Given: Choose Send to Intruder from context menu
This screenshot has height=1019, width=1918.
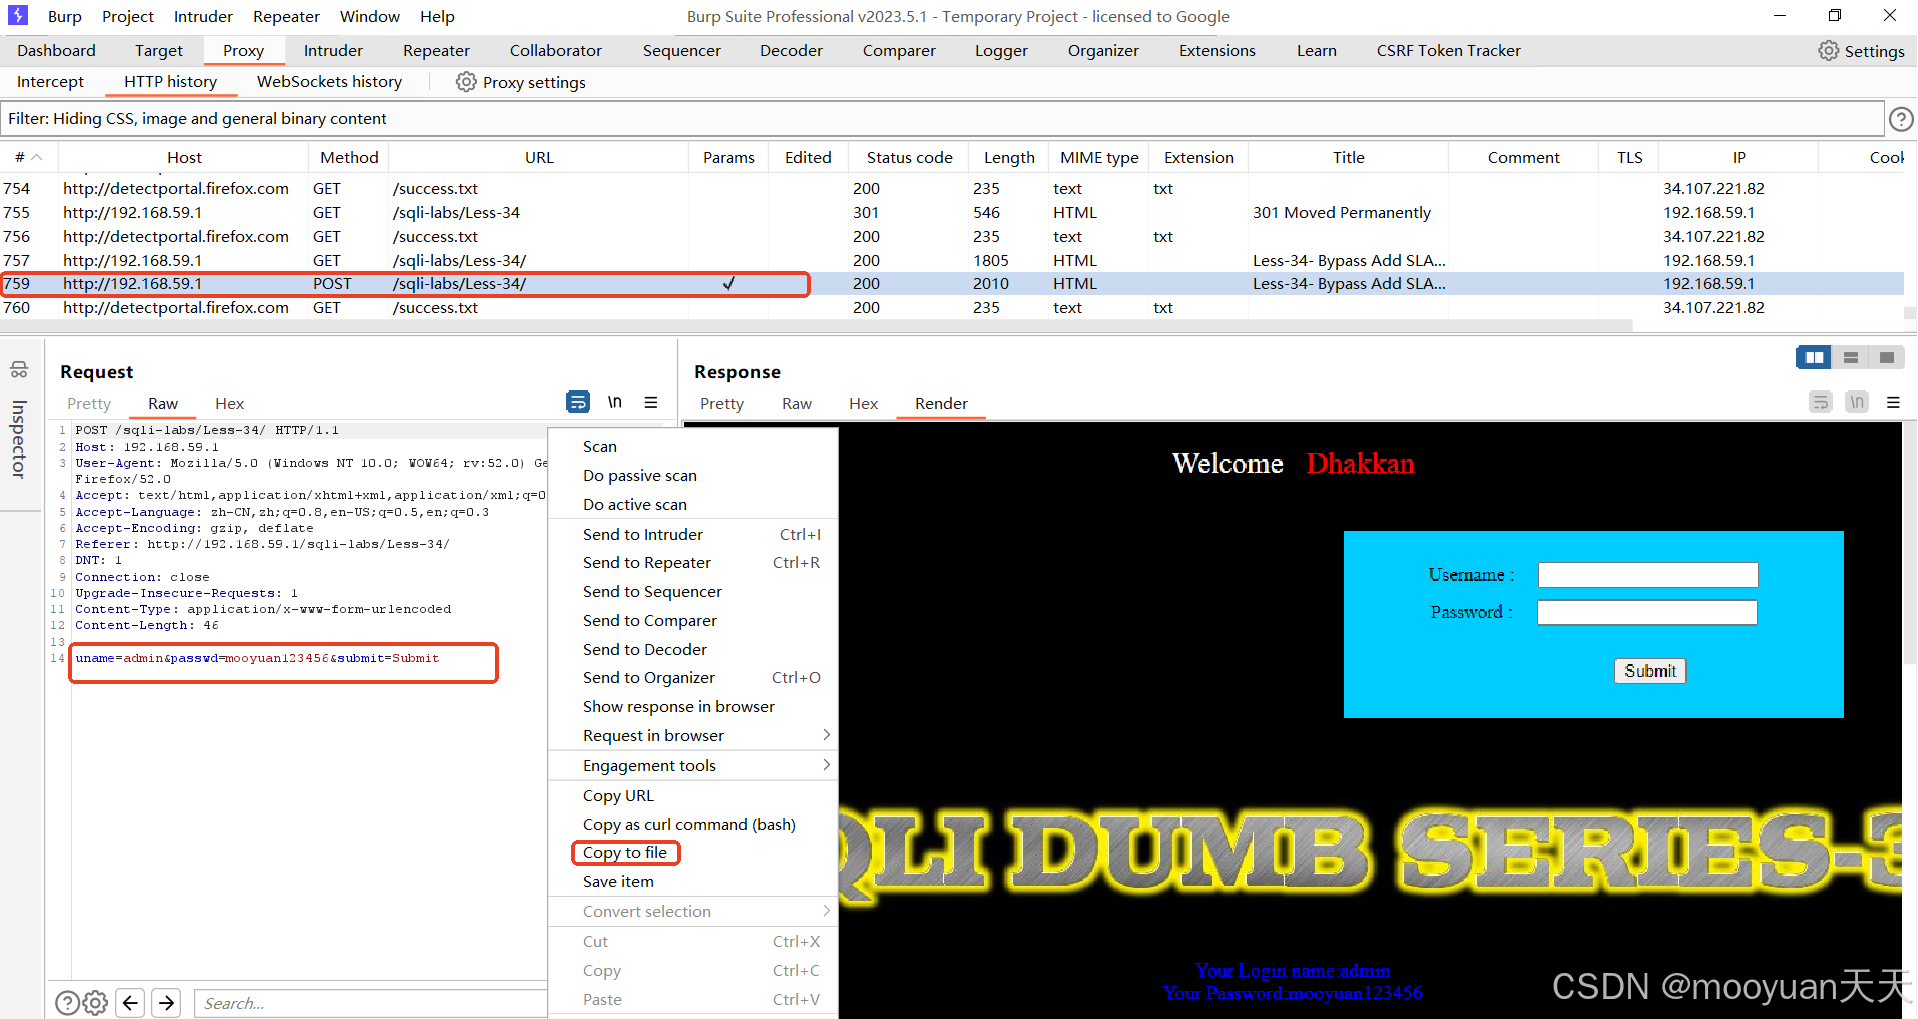Looking at the screenshot, I should 693,534.
